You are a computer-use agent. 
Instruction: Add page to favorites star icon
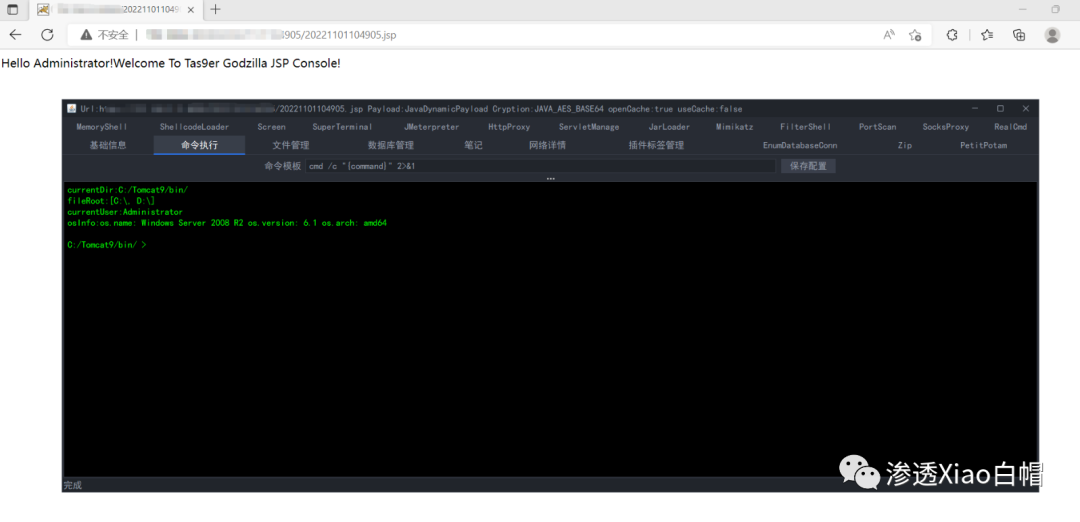[915, 35]
